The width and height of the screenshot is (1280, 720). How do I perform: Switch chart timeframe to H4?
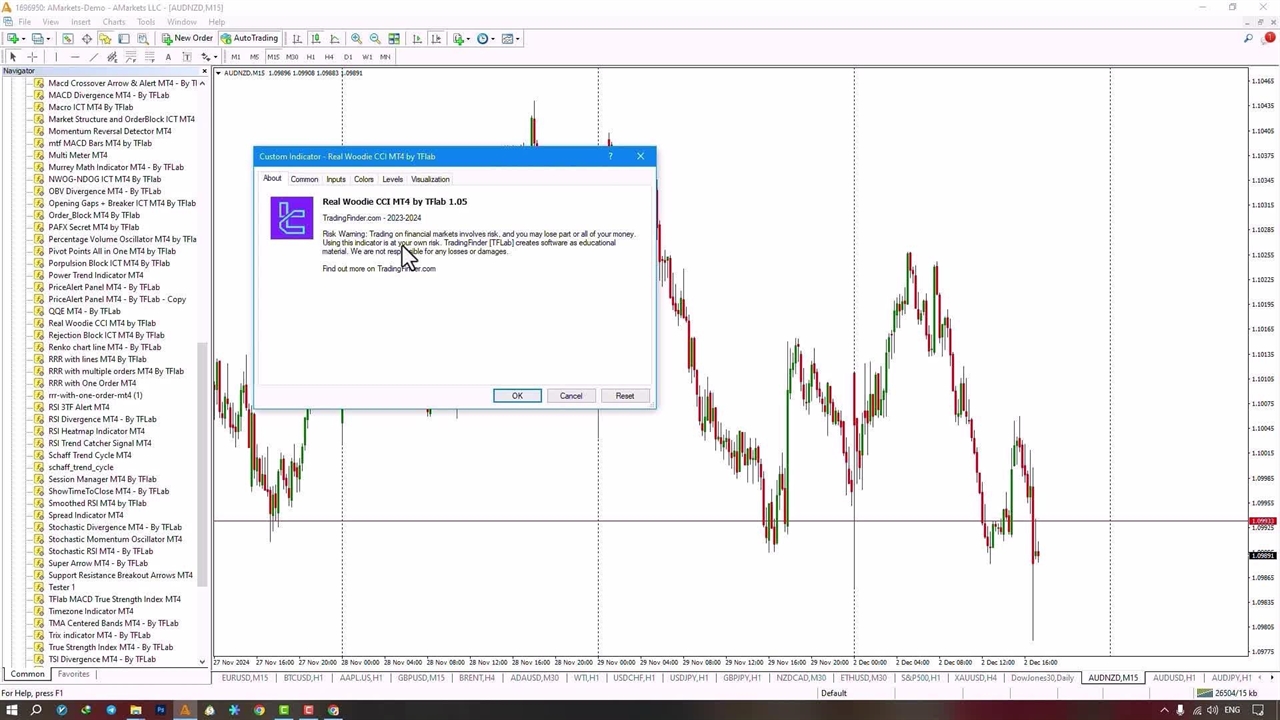tap(329, 57)
